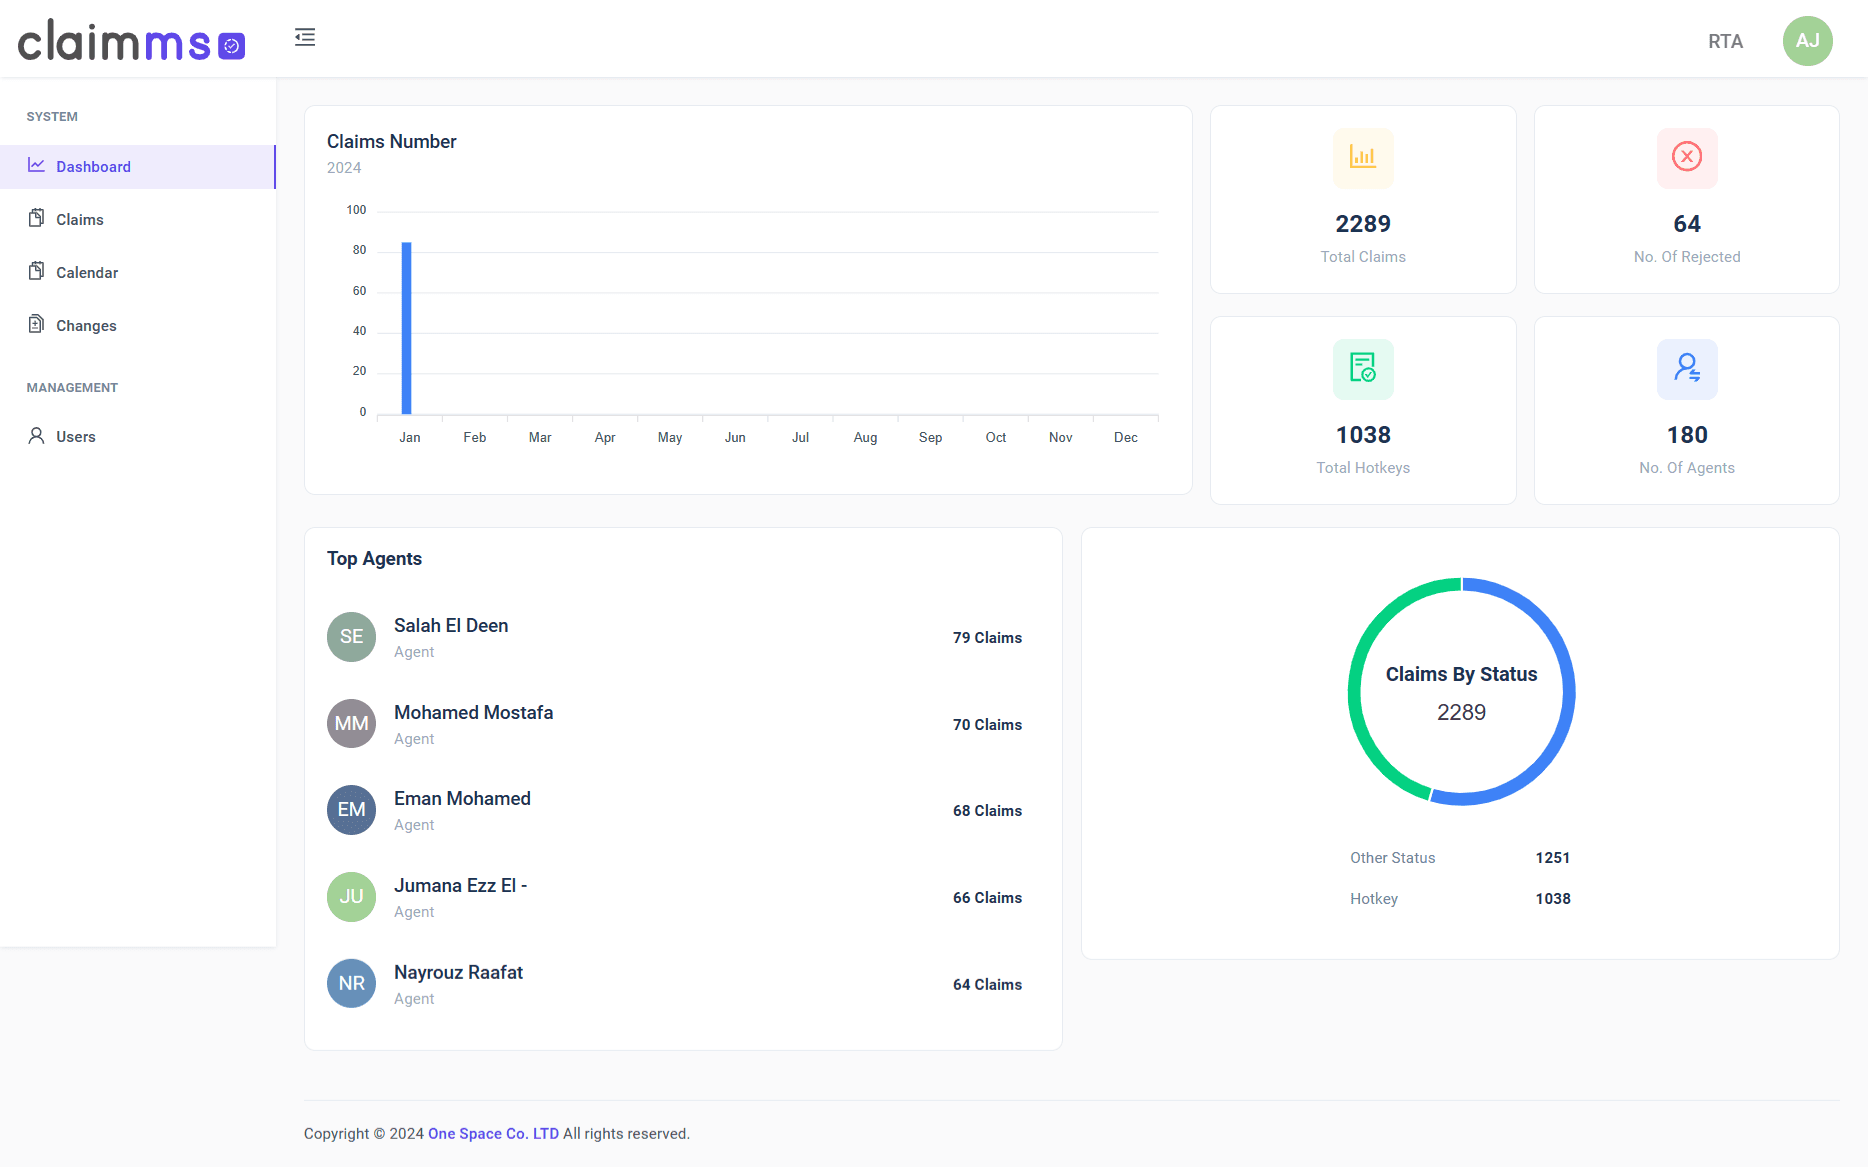Click the green checklist icon on Total Hotkeys card
This screenshot has height=1168, width=1868.
[x=1362, y=369]
